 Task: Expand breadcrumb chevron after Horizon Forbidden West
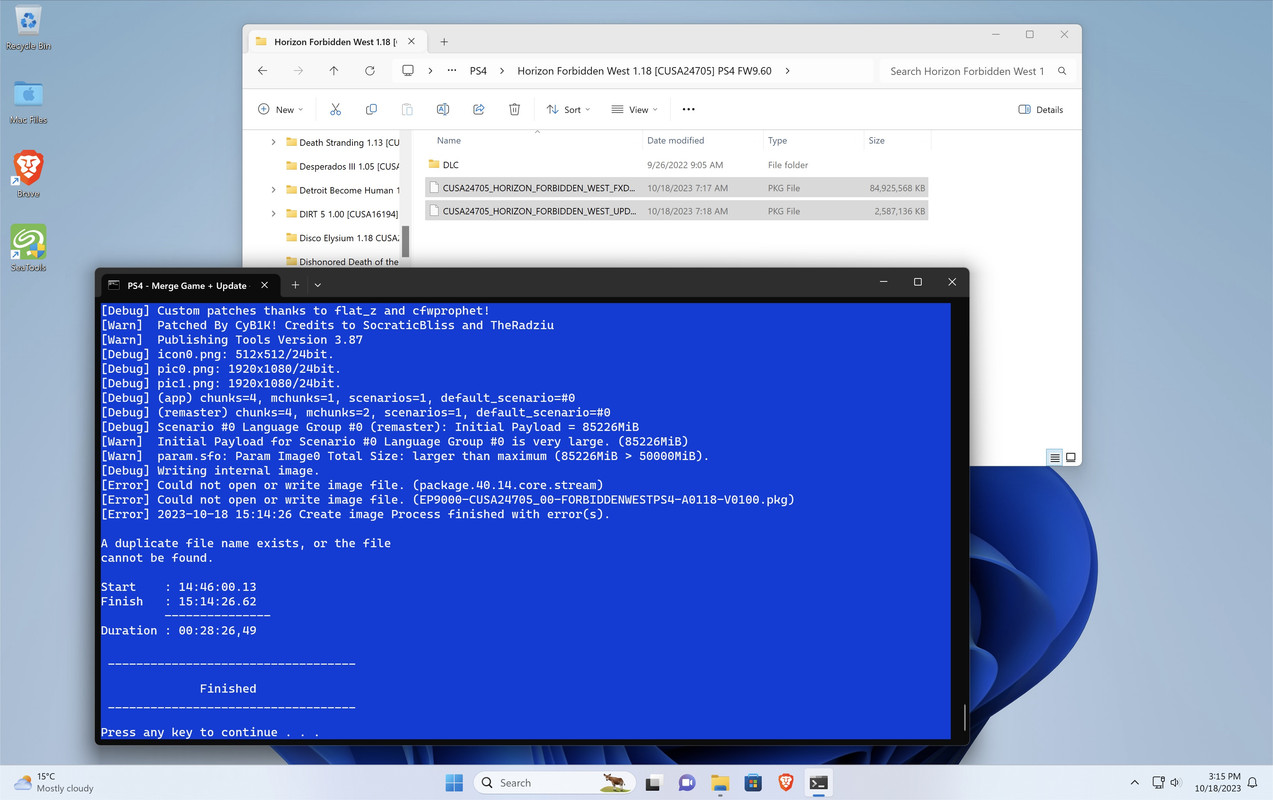(788, 71)
